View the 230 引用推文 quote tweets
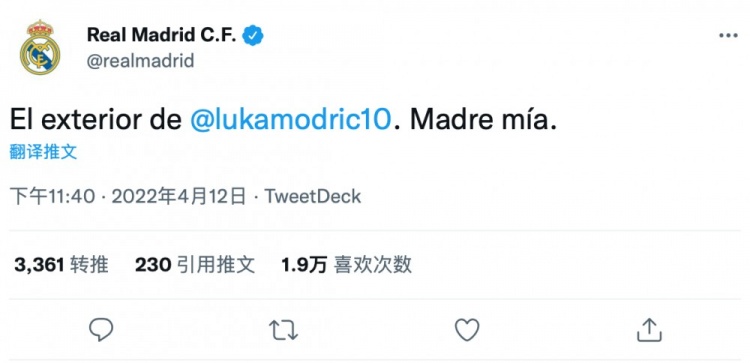750x363 pixels. (195, 264)
